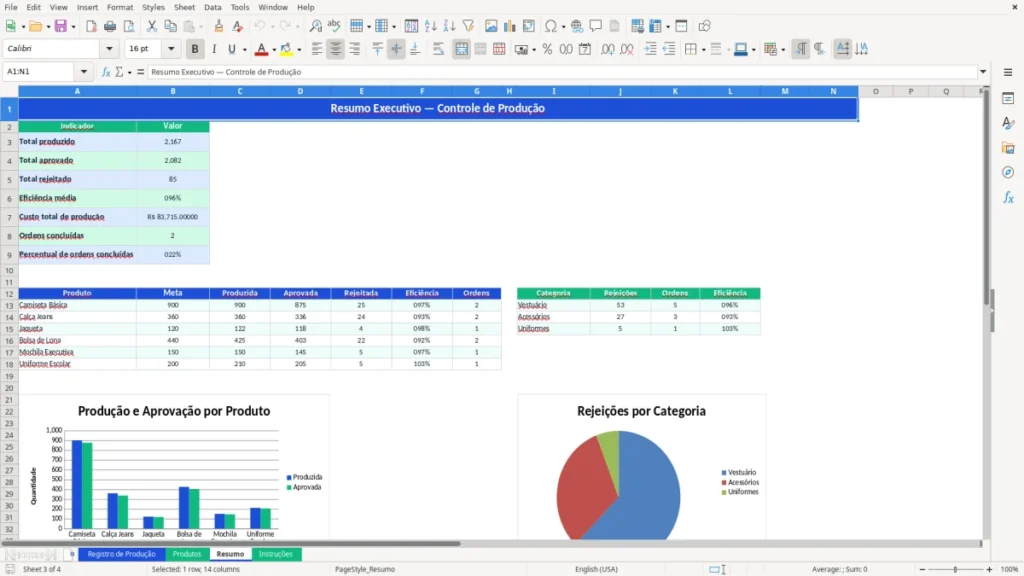Click the zoom in plus button
The image size is (1024, 576).
pyautogui.click(x=989, y=569)
